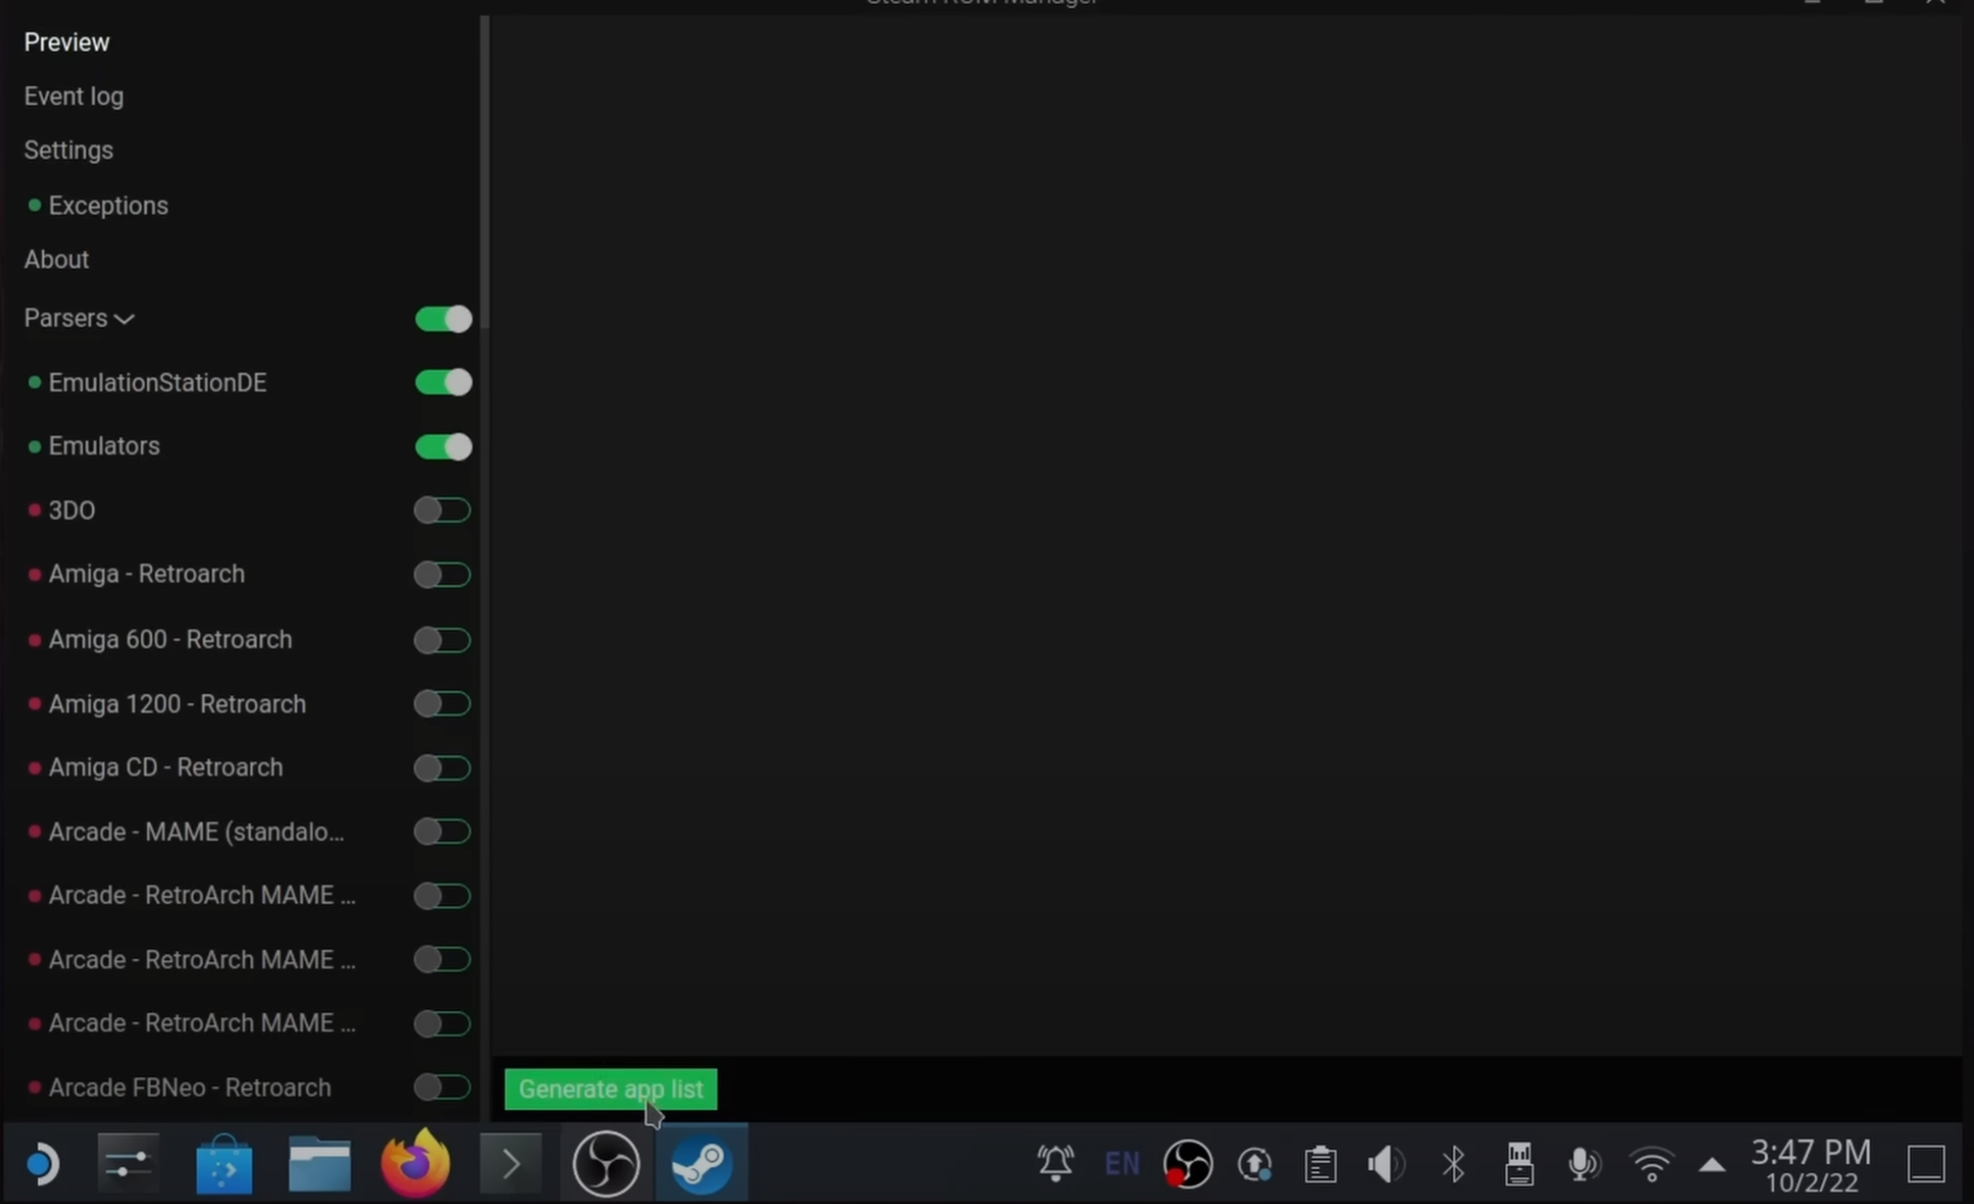Select Amiga 600 - Retroarch parser entry
The height and width of the screenshot is (1204, 1974).
(x=170, y=639)
